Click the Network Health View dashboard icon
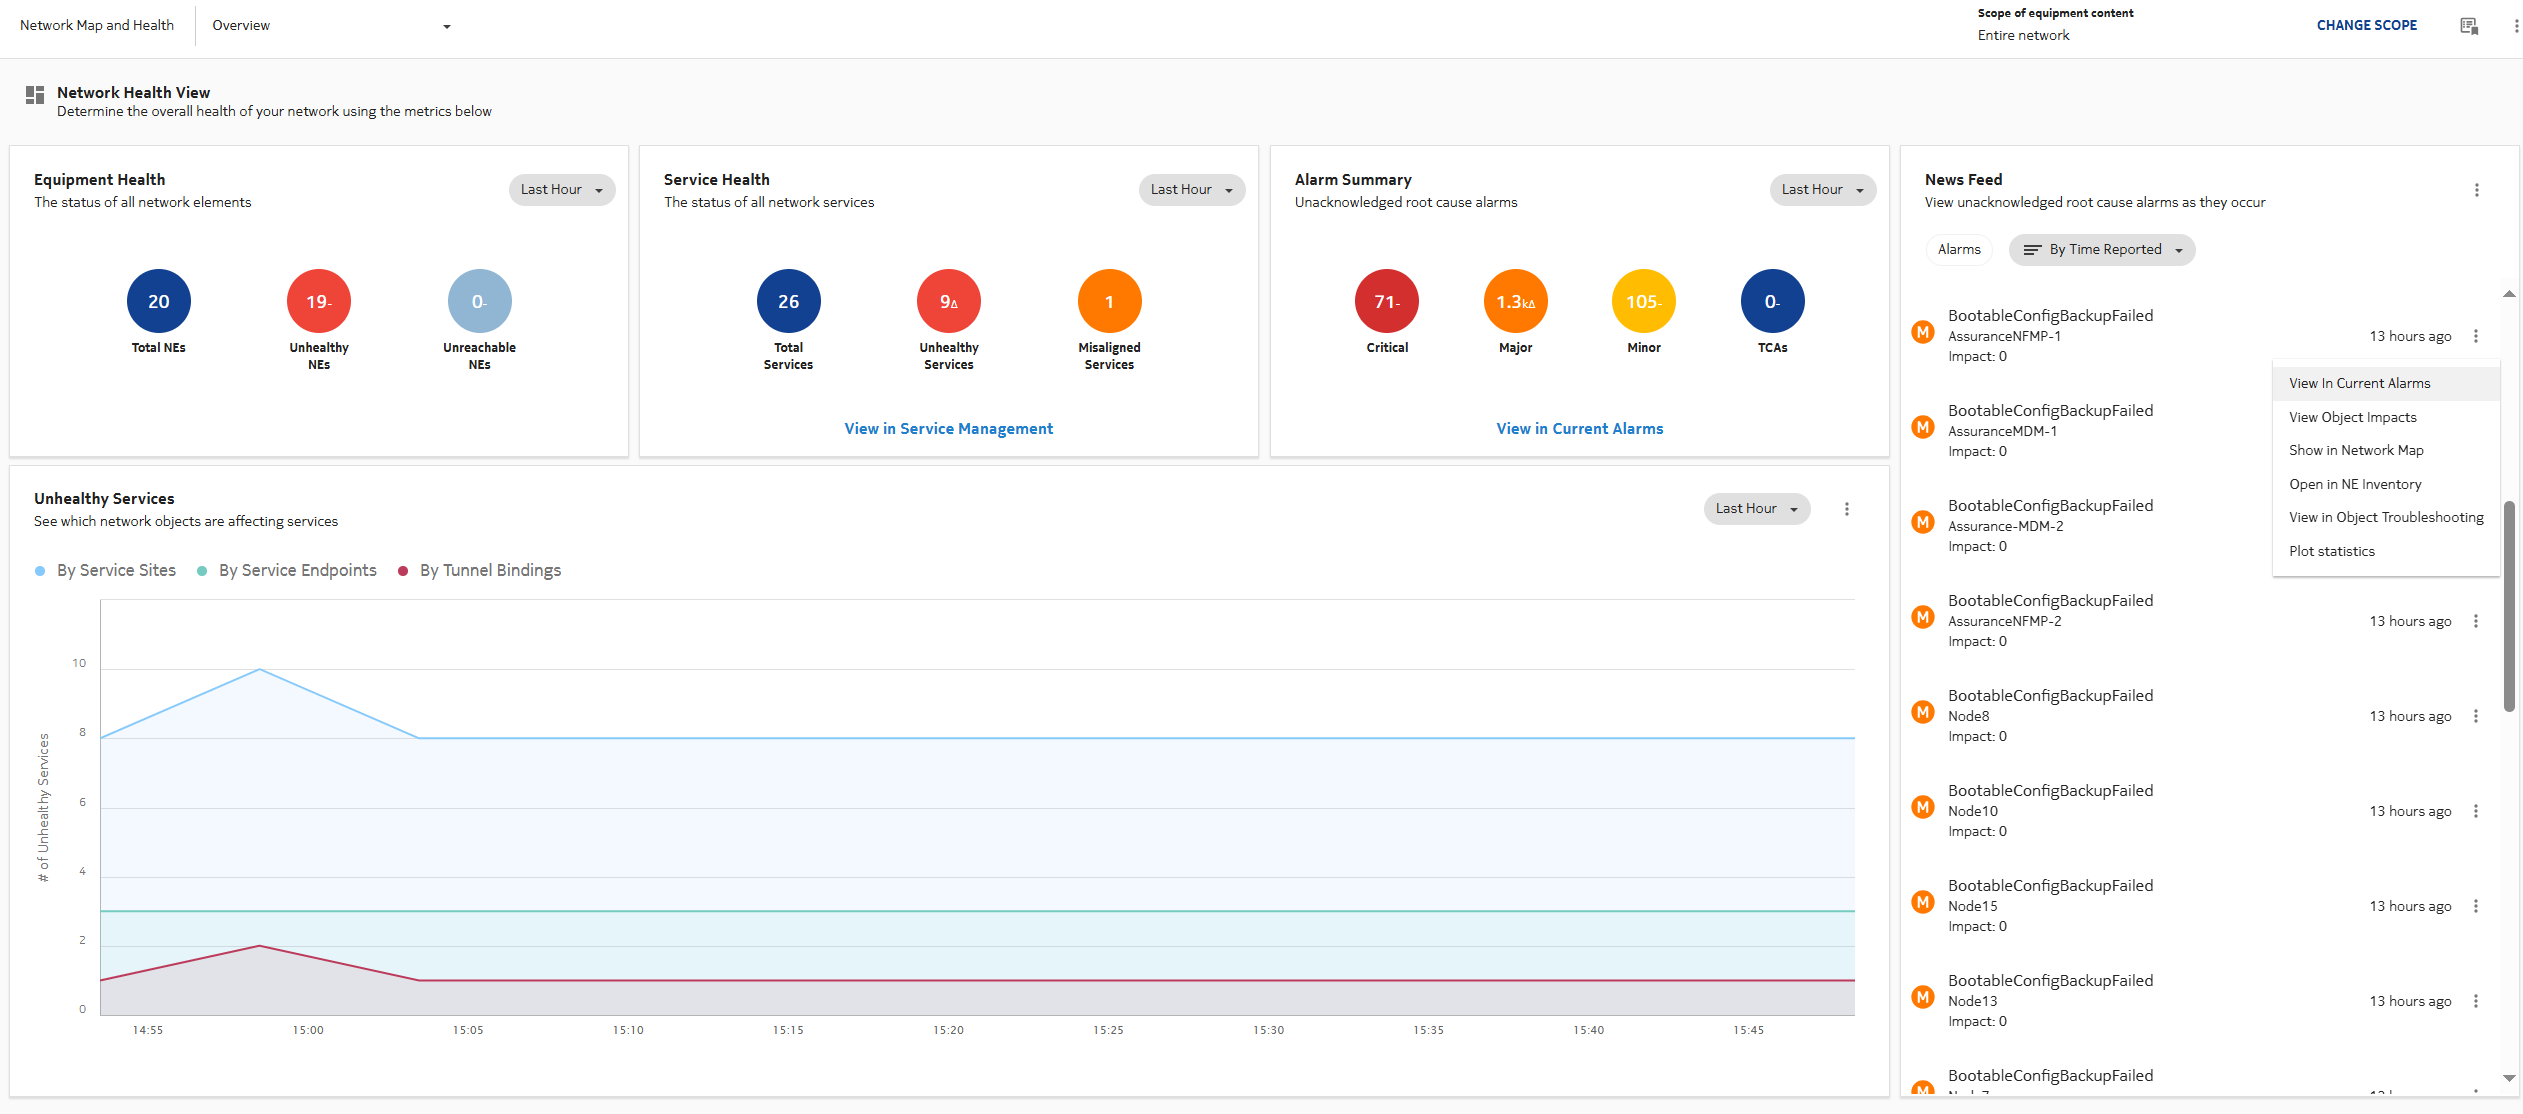This screenshot has height=1114, width=2523. pos(35,95)
